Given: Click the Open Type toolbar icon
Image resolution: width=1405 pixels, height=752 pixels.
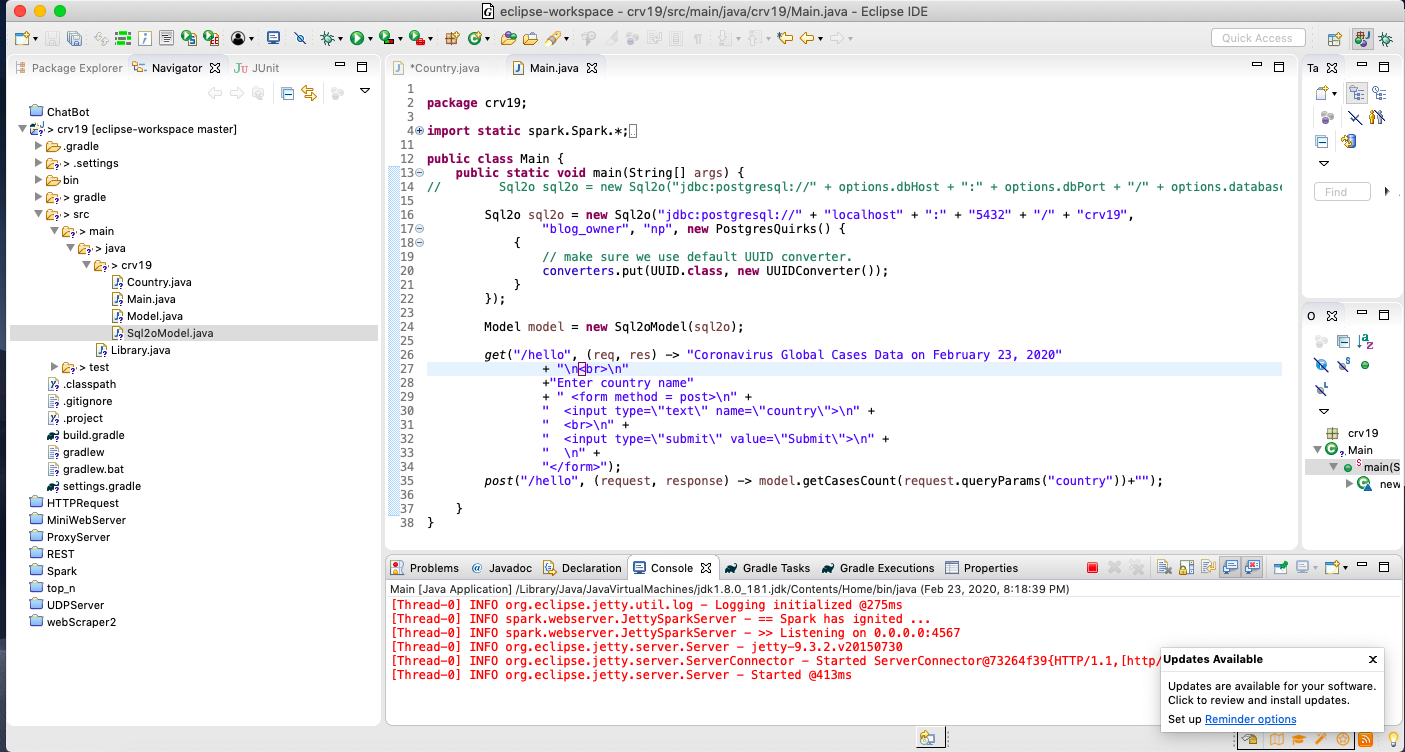Looking at the screenshot, I should tap(509, 38).
